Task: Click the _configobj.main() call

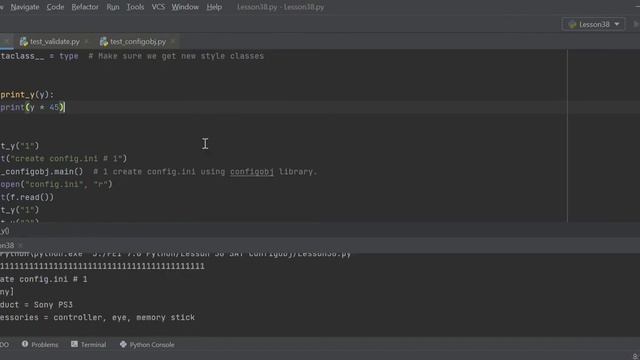Action: (42, 172)
